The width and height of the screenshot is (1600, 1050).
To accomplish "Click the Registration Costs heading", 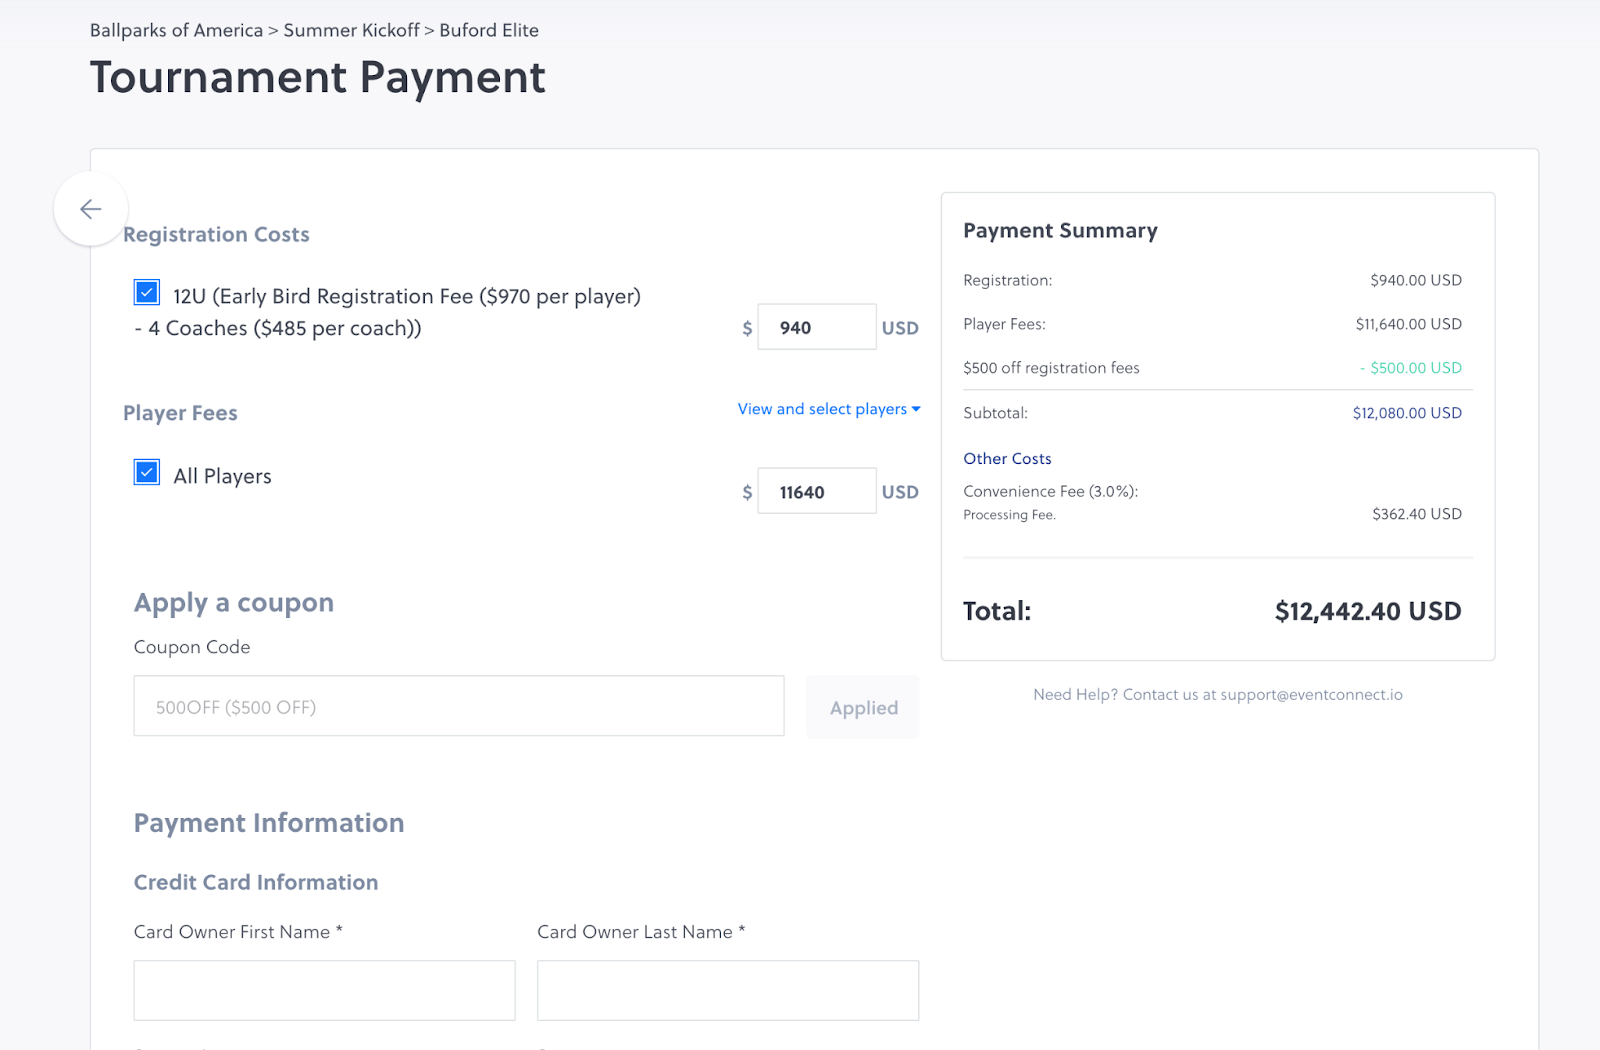I will [216, 234].
